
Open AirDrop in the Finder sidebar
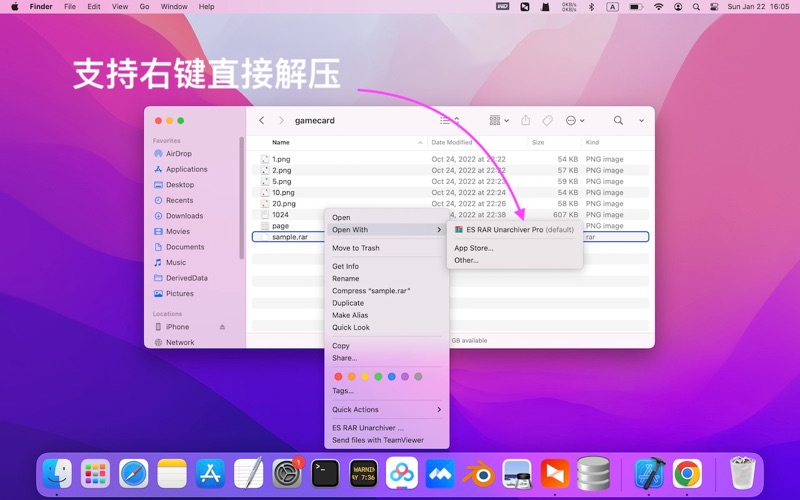coord(173,154)
